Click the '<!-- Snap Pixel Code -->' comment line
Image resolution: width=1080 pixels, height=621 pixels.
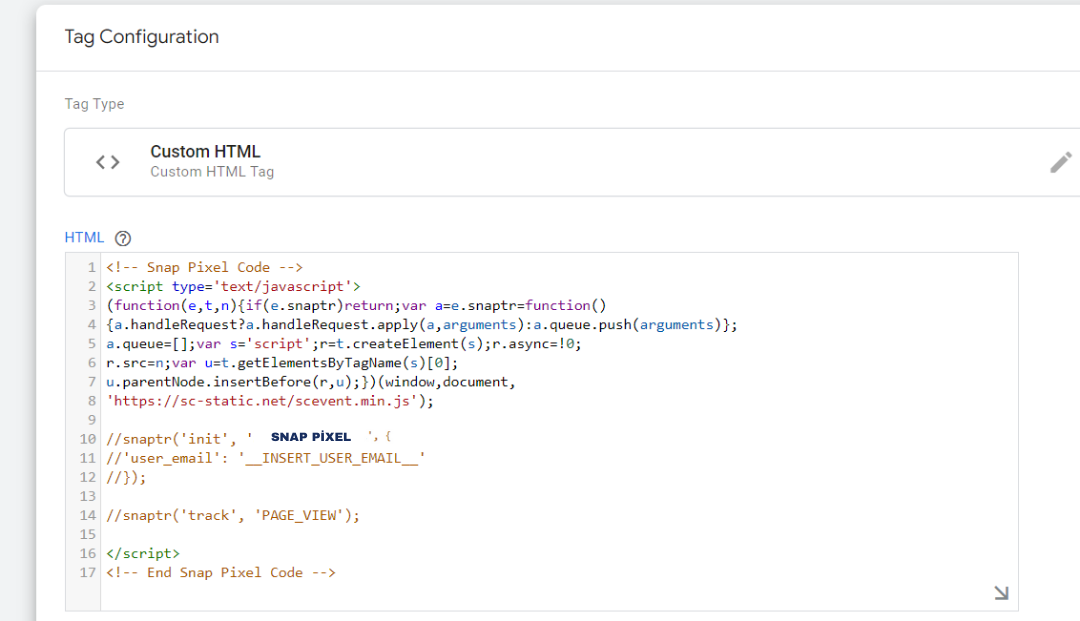[205, 267]
